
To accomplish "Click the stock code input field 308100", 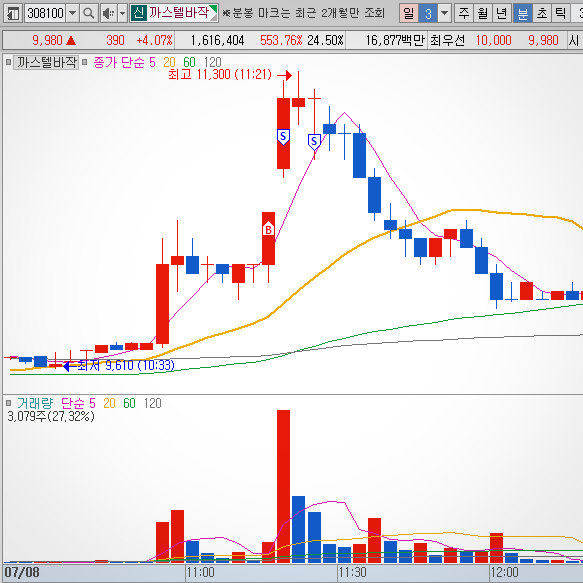I will click(46, 13).
